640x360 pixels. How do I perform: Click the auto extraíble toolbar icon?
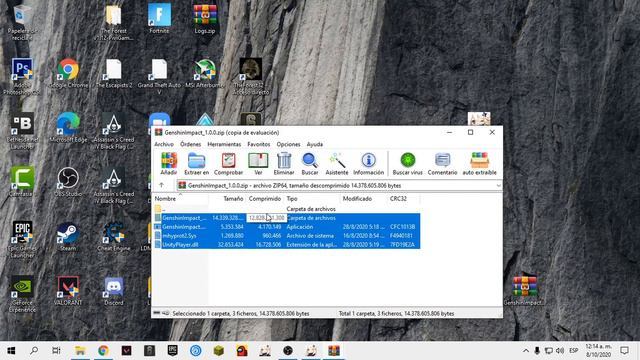(480, 164)
